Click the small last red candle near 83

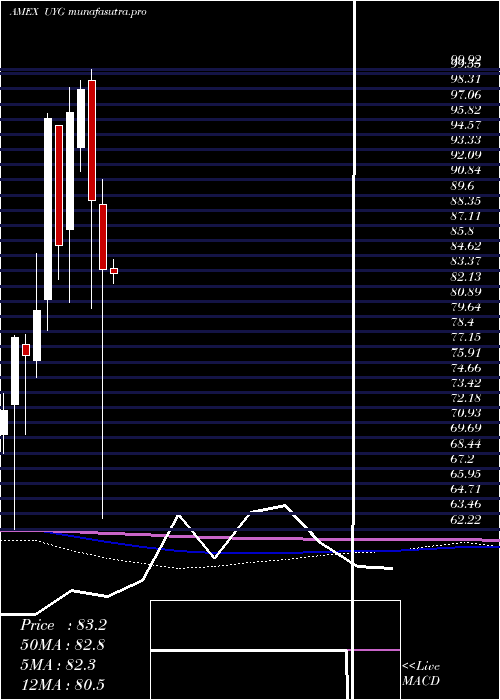[x=114, y=271]
